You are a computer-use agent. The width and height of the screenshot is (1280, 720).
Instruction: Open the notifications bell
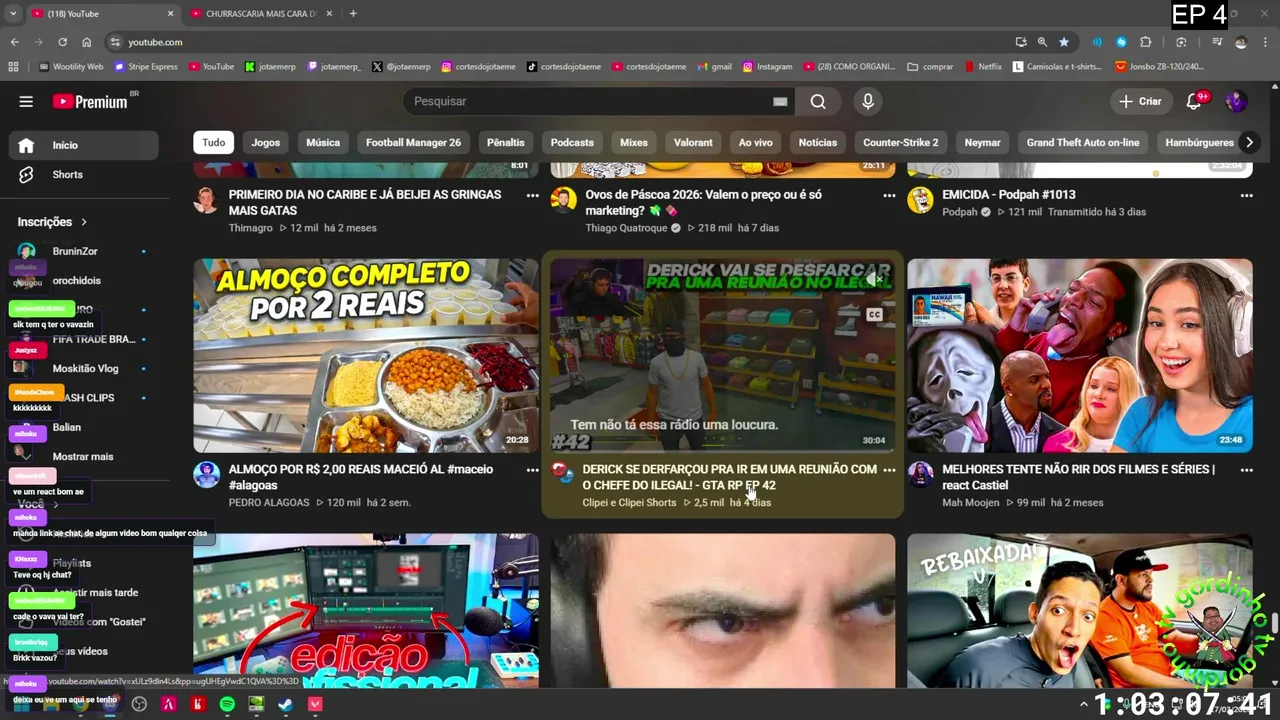pos(1194,101)
